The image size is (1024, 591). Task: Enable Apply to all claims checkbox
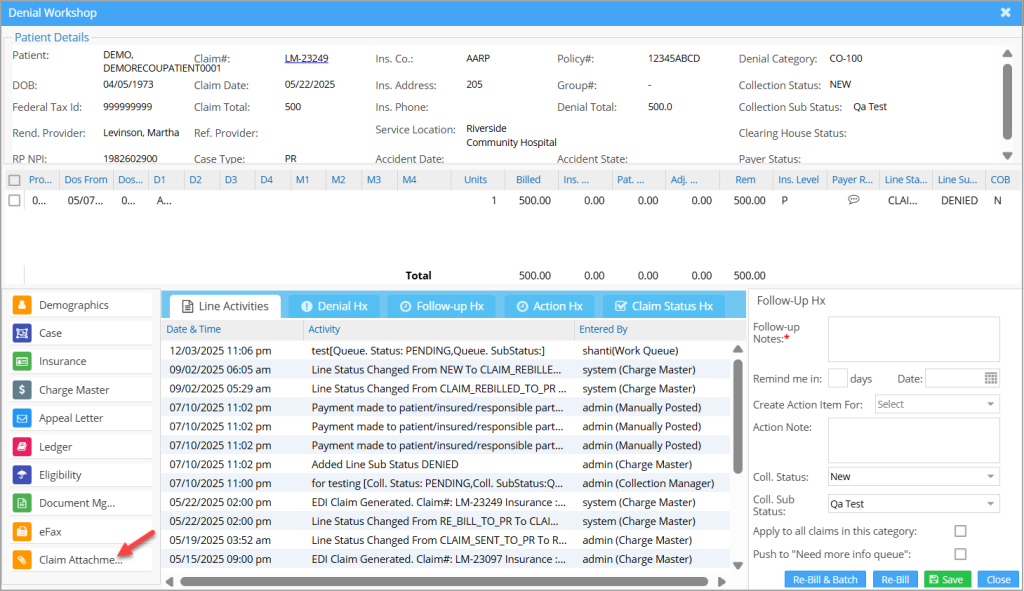[960, 531]
